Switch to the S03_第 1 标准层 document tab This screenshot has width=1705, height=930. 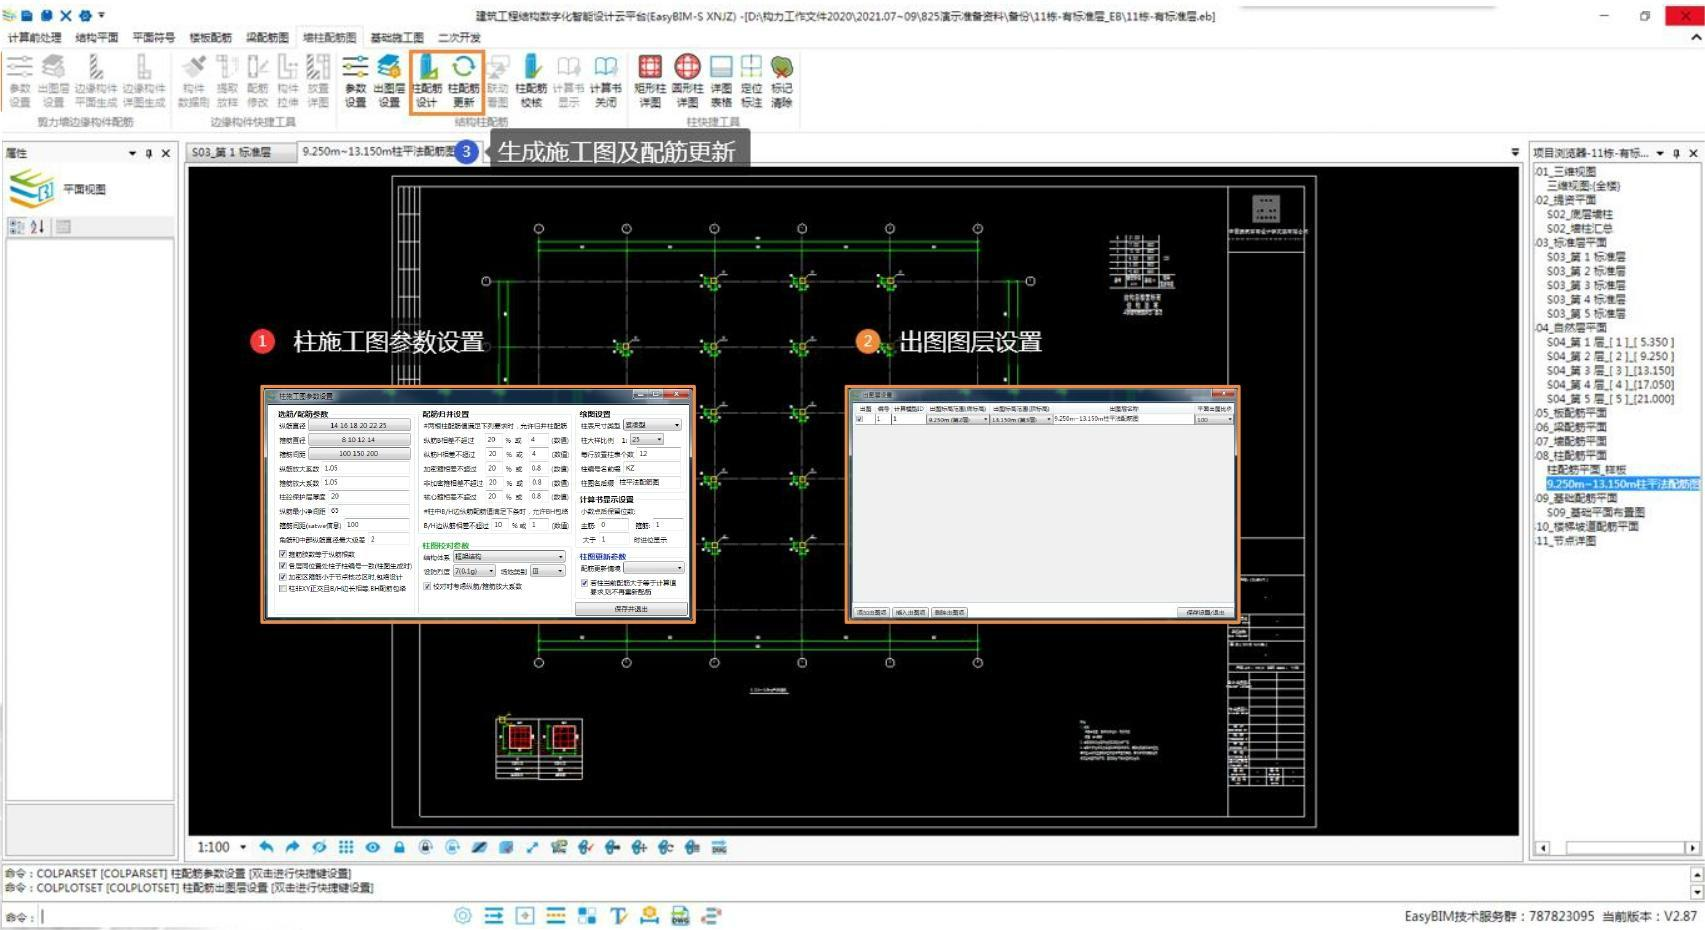(231, 152)
